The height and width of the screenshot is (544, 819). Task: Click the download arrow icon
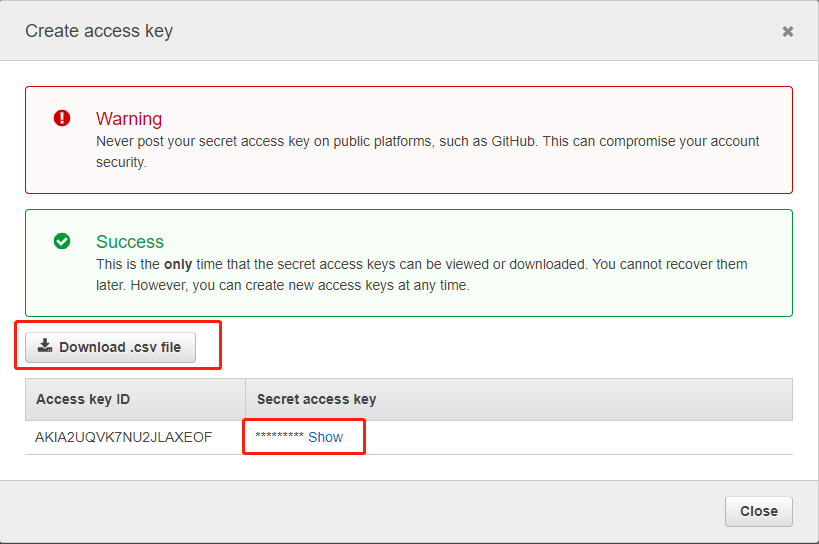point(45,346)
